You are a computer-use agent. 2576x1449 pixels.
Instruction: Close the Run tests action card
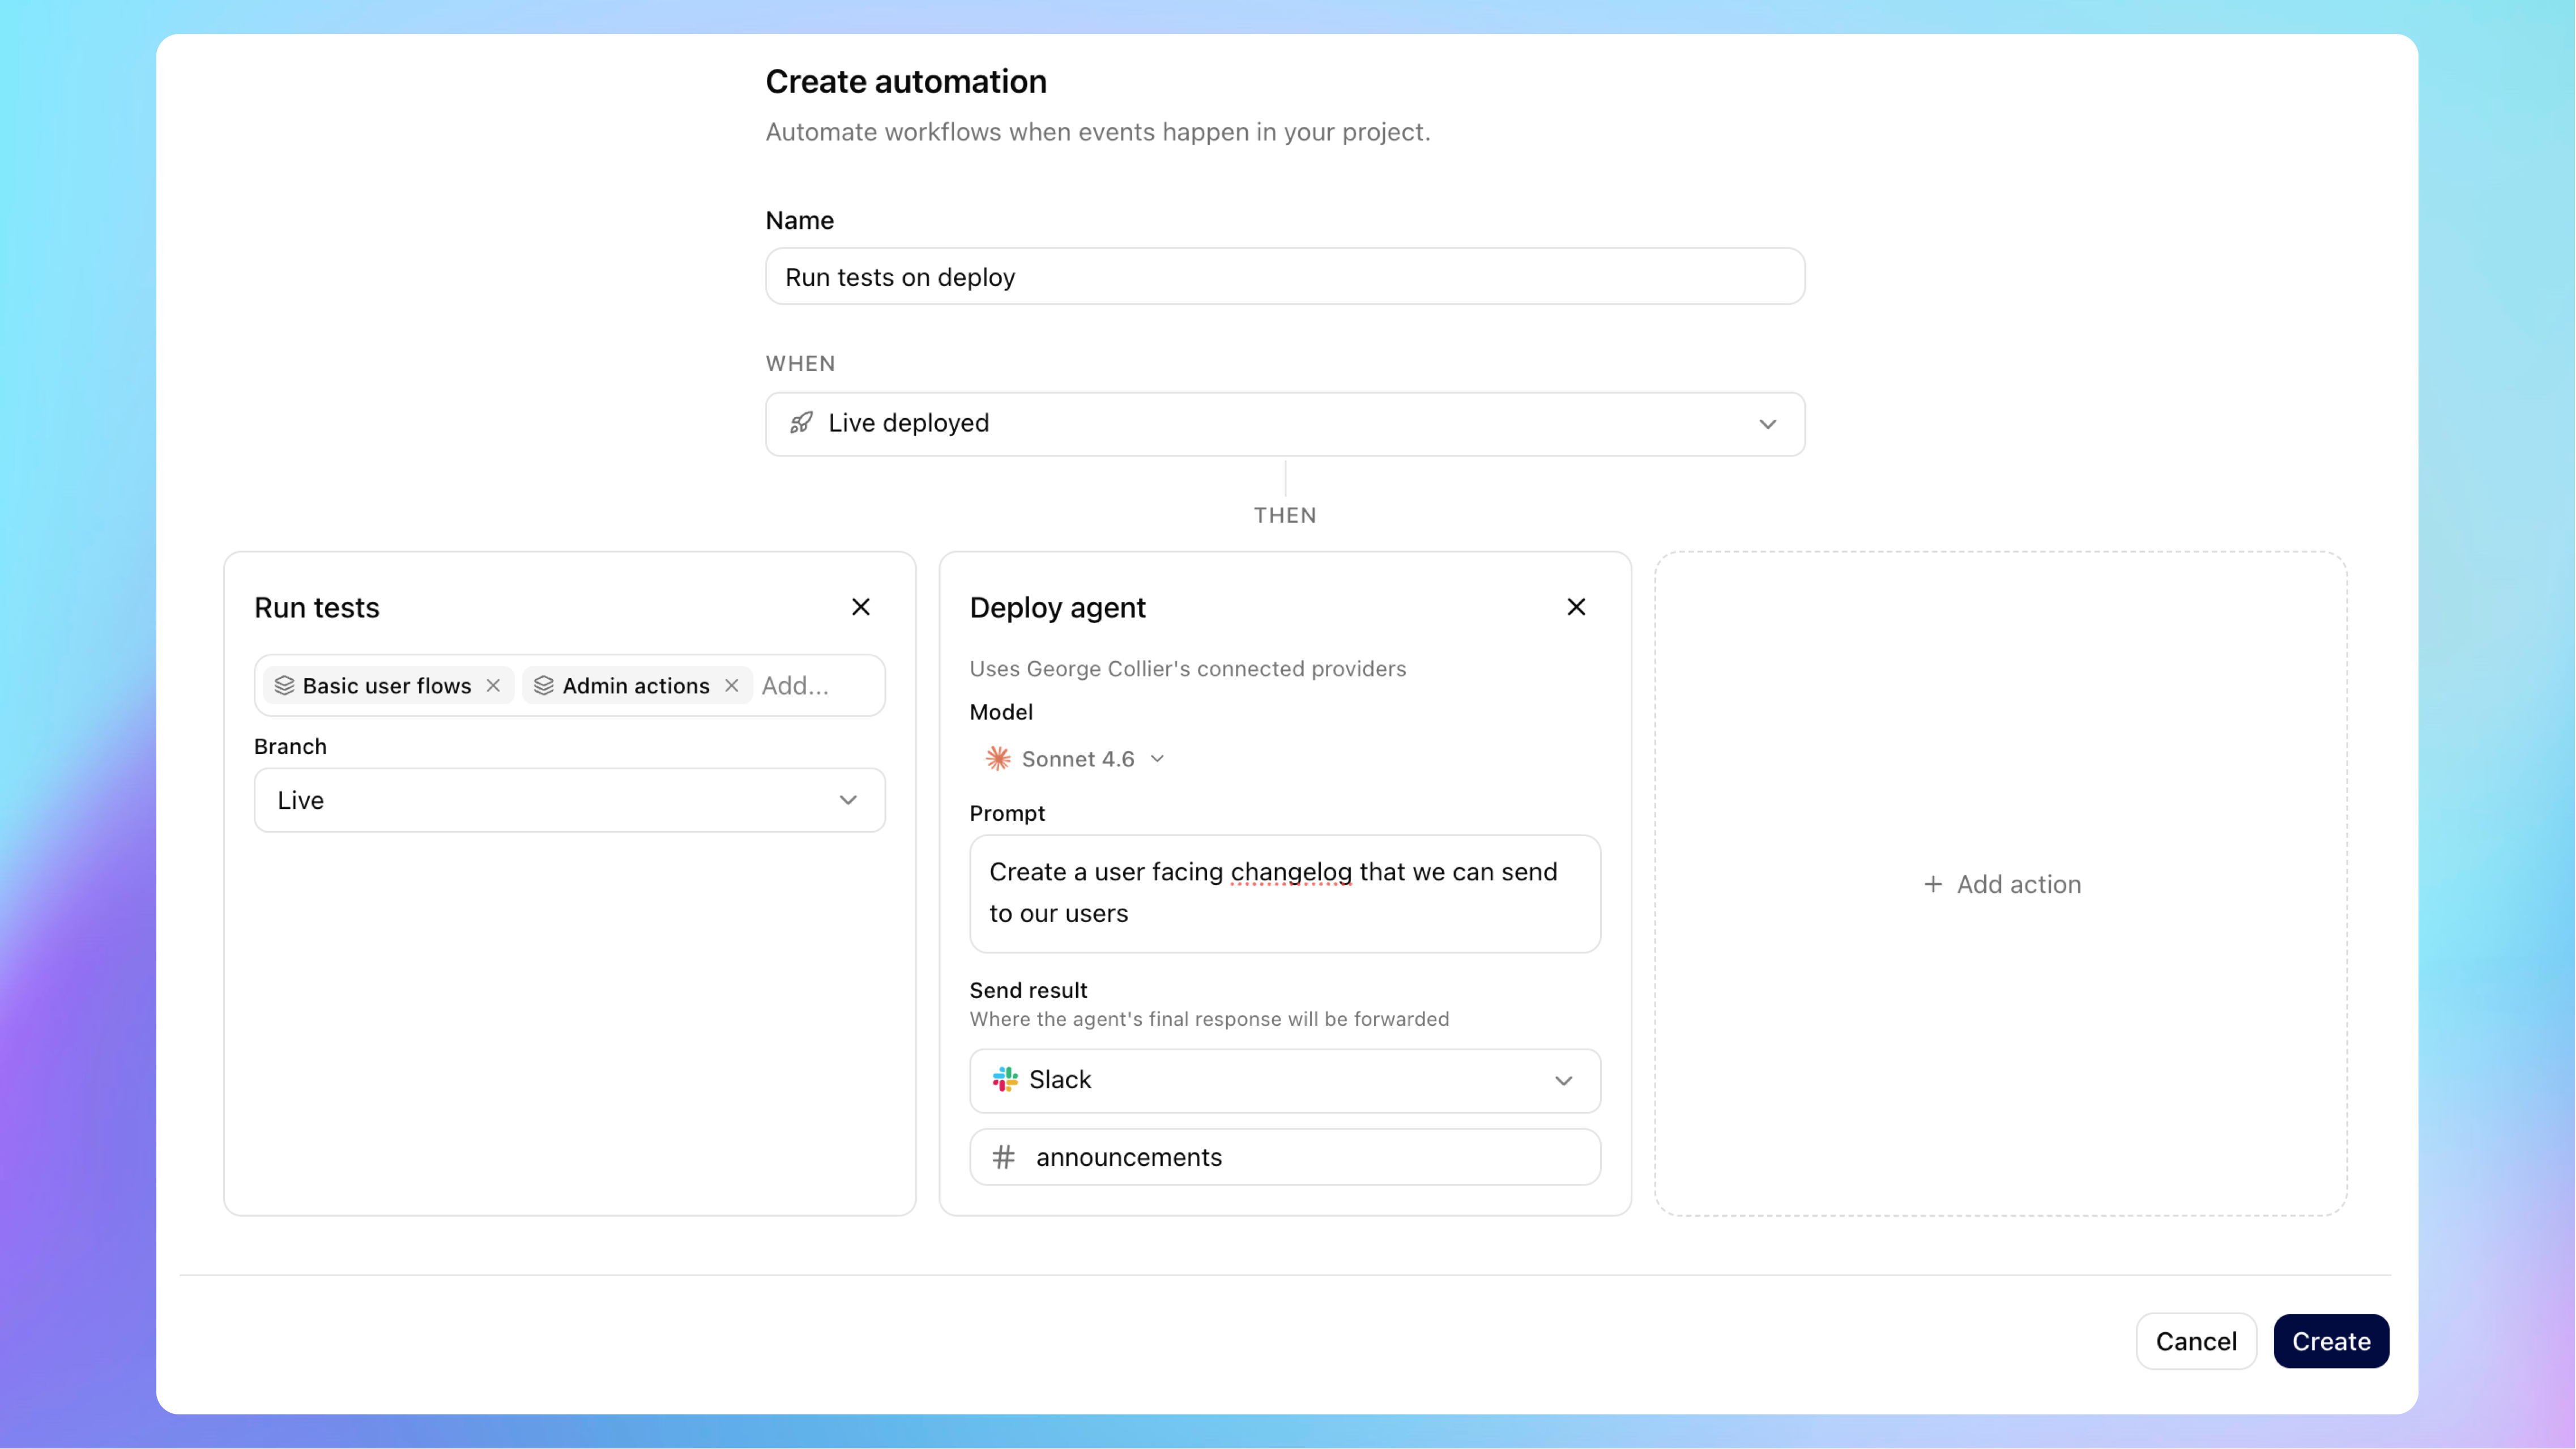pos(860,607)
